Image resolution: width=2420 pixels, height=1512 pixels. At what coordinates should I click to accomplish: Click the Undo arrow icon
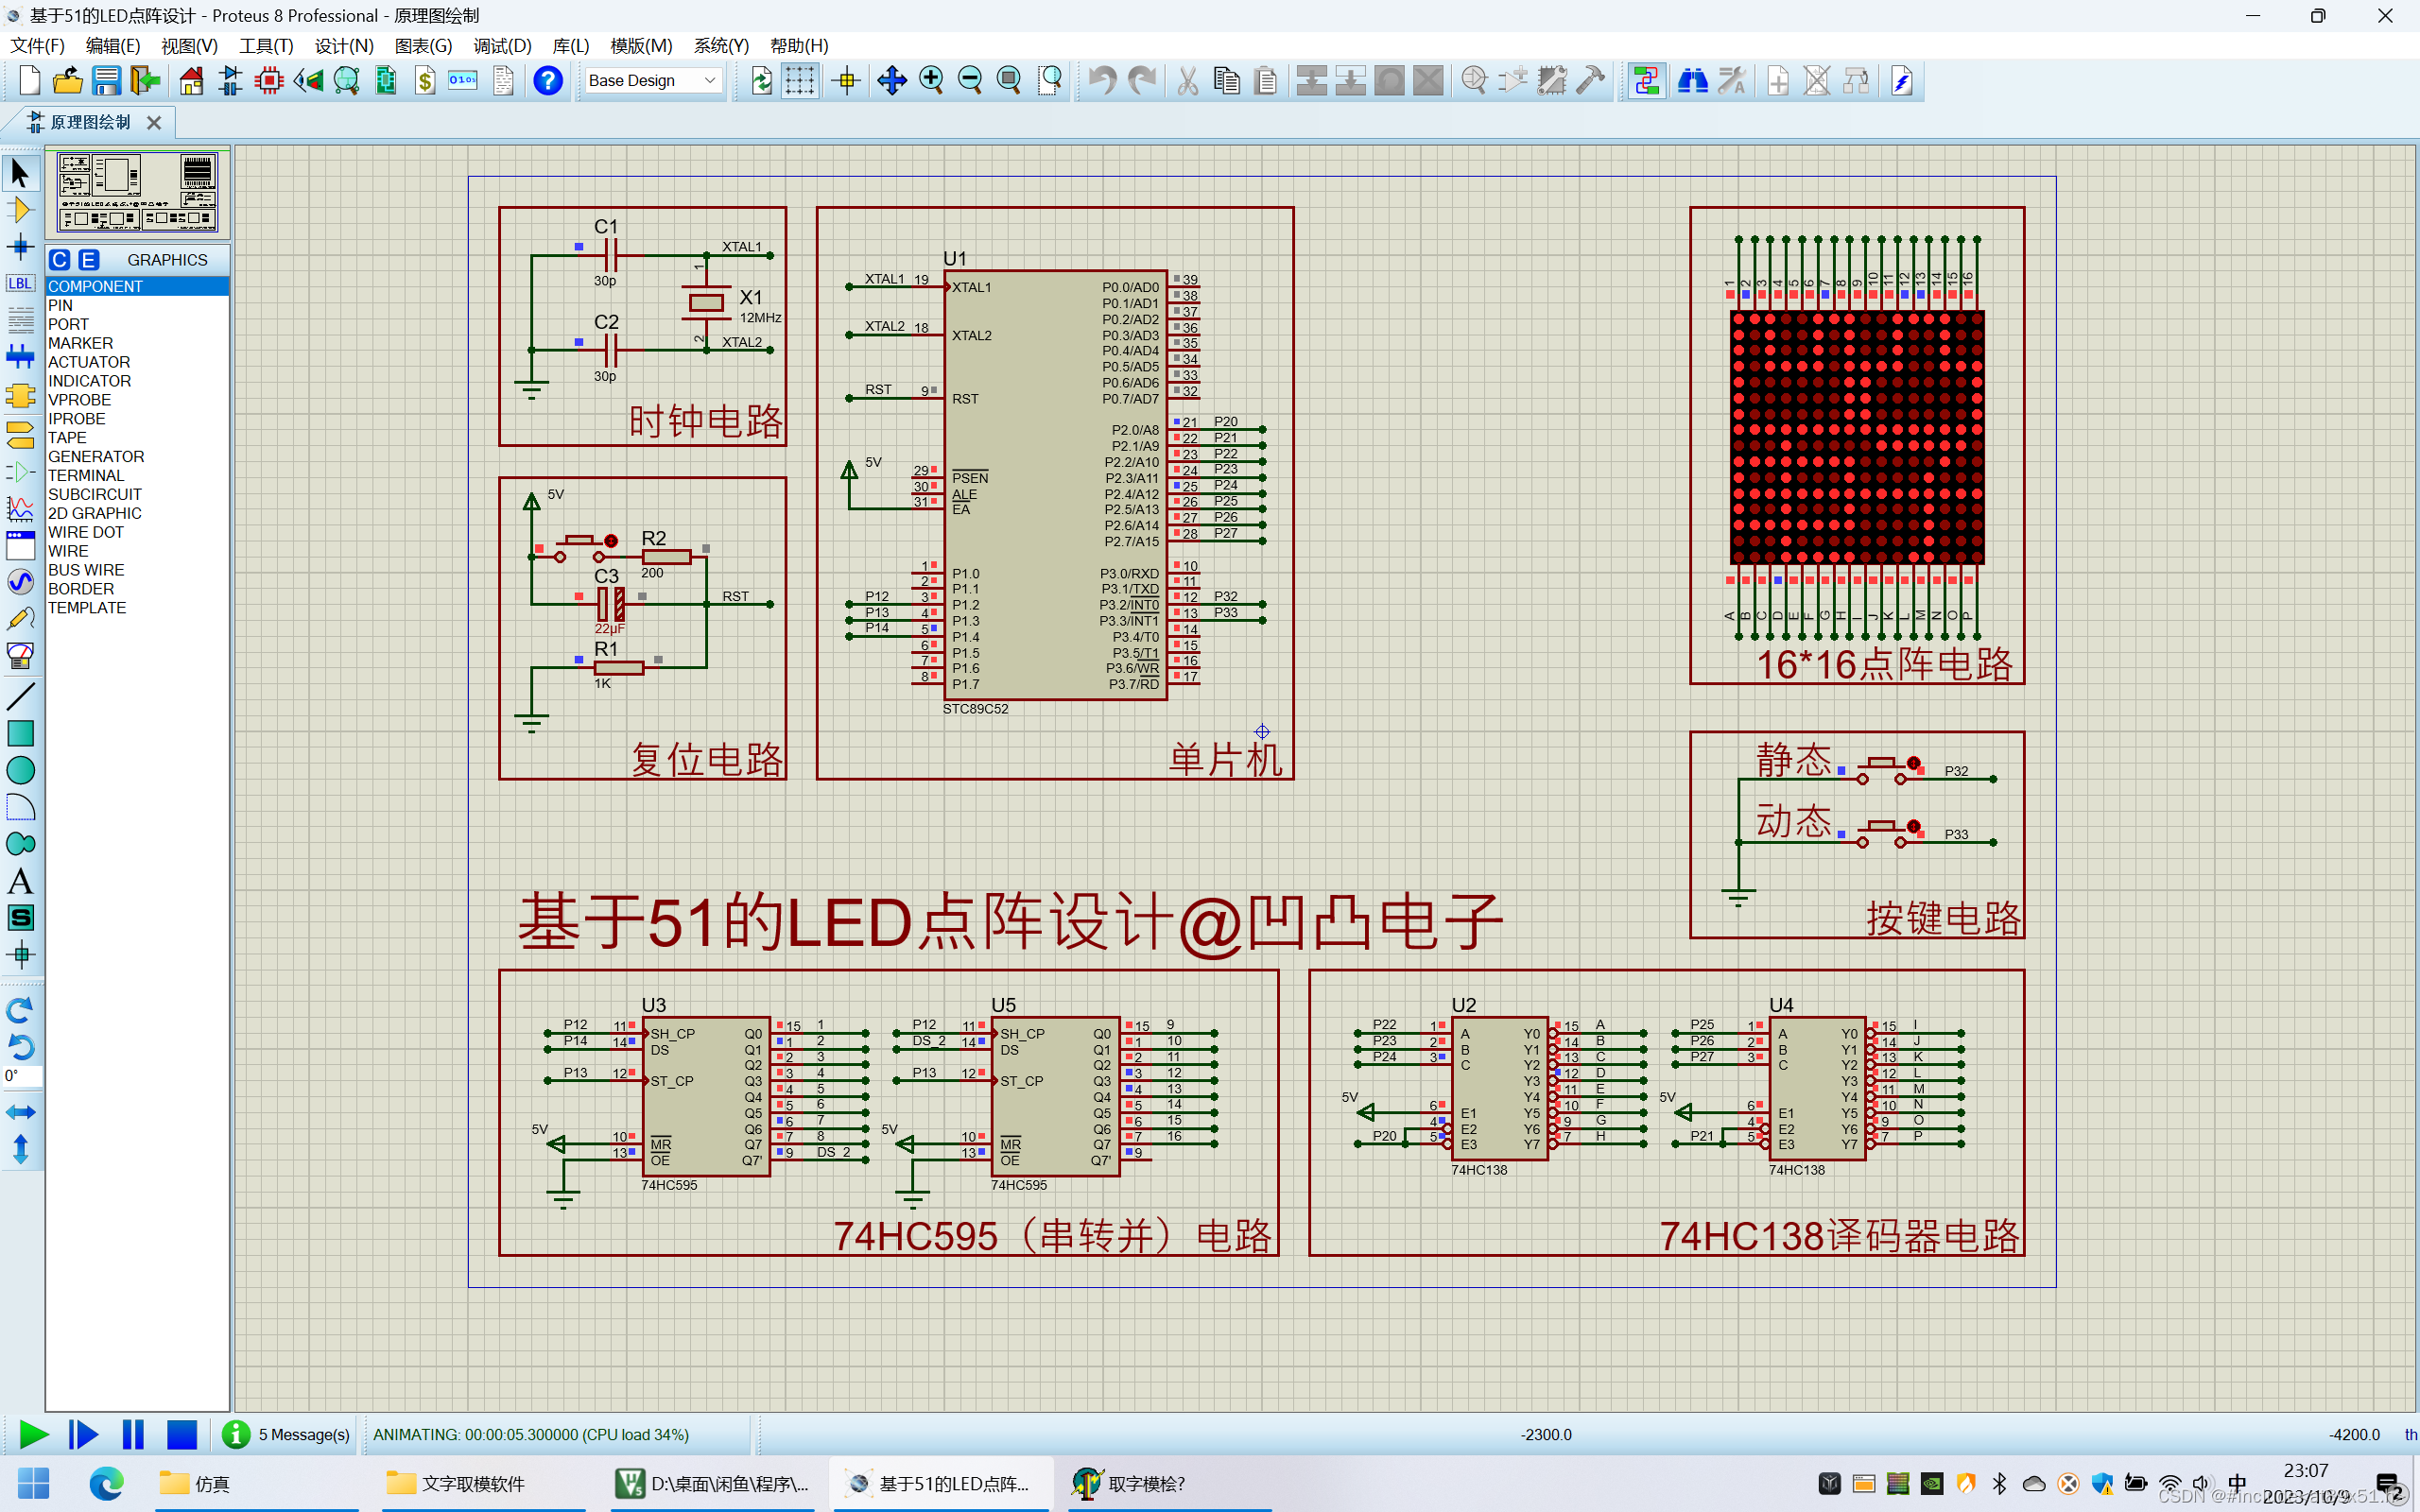tap(1102, 81)
